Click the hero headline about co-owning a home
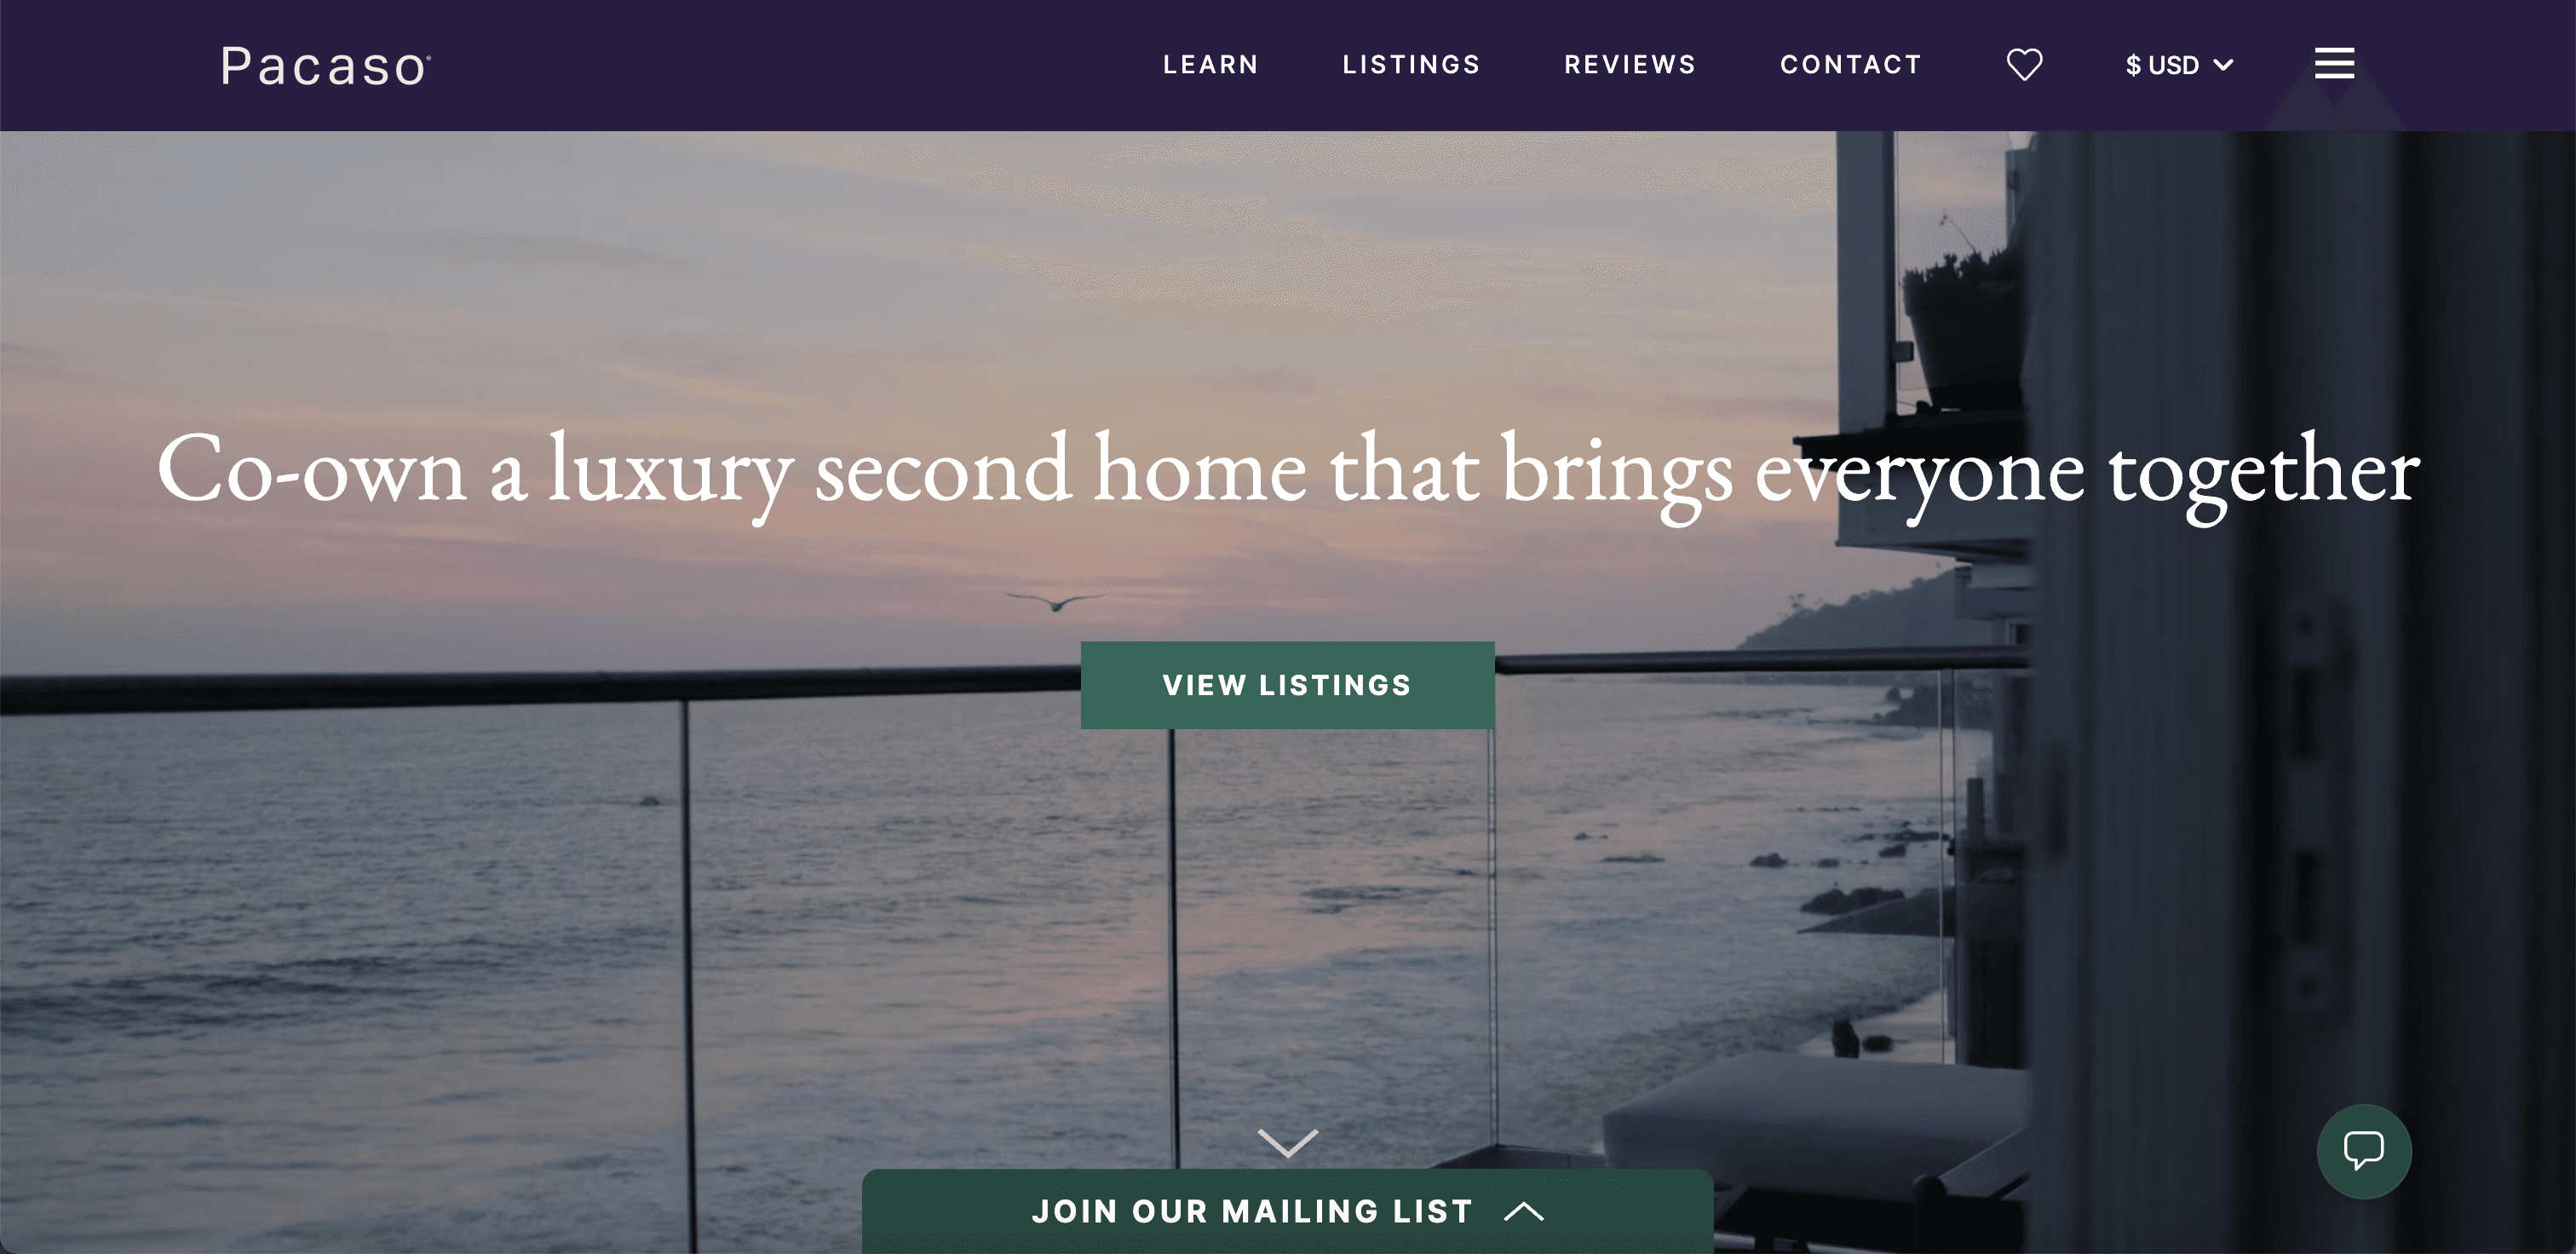 click(1288, 472)
